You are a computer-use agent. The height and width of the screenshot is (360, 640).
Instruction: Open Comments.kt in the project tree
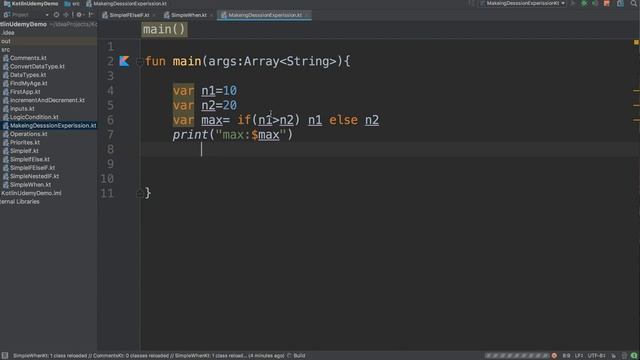click(x=28, y=58)
